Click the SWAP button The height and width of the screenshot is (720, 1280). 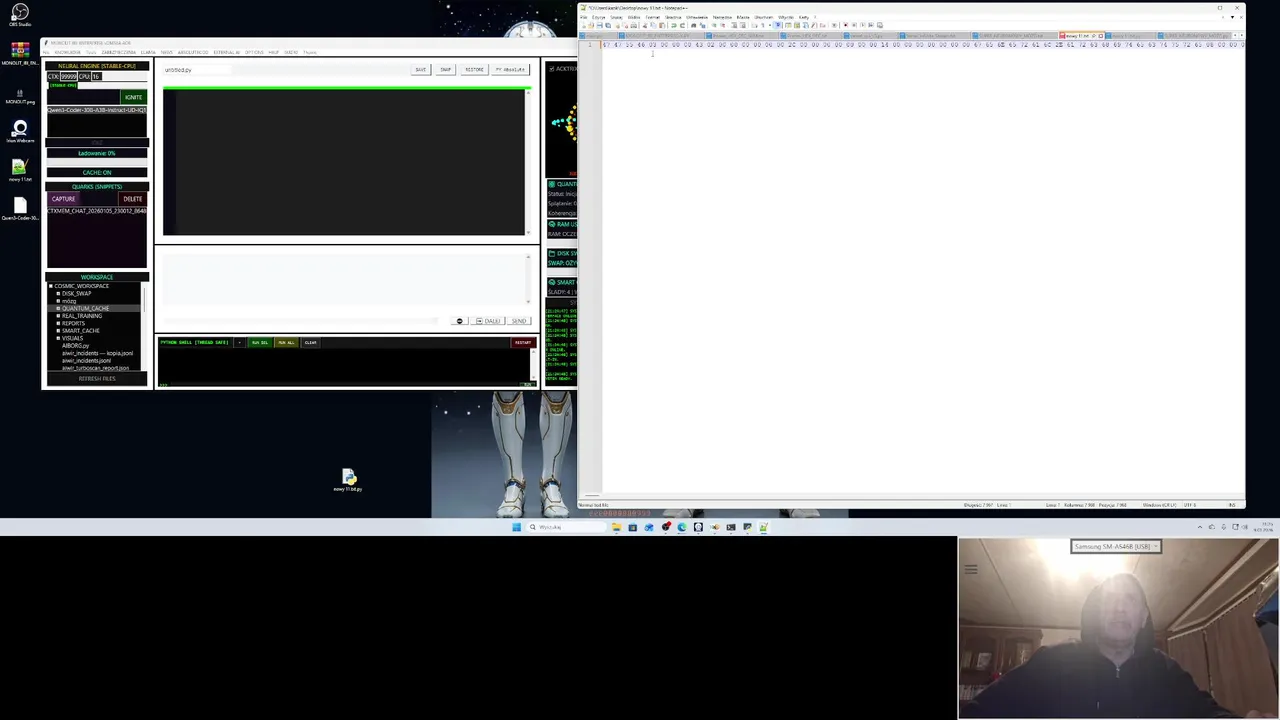445,70
